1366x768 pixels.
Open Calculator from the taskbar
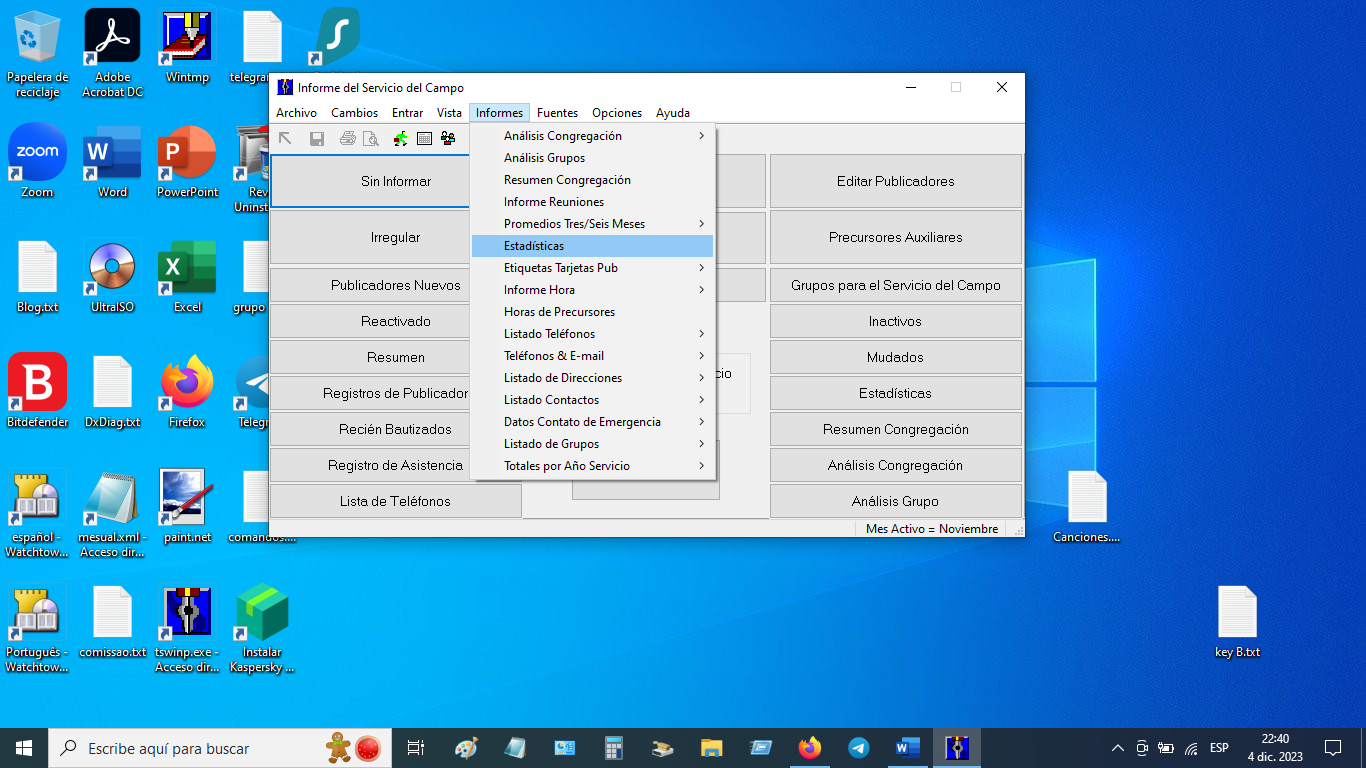(614, 747)
